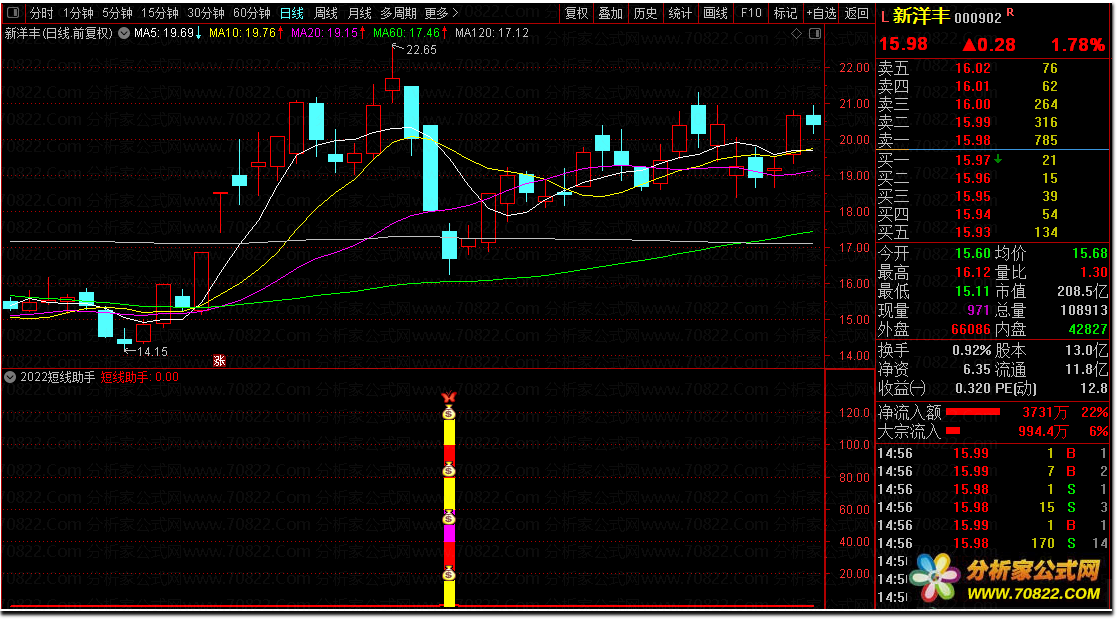Select the 日线 daily chart tab

[292, 13]
